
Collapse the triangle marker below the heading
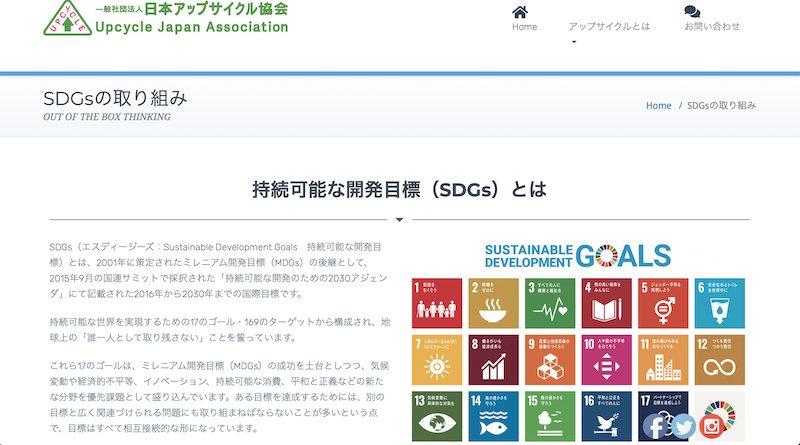point(399,219)
